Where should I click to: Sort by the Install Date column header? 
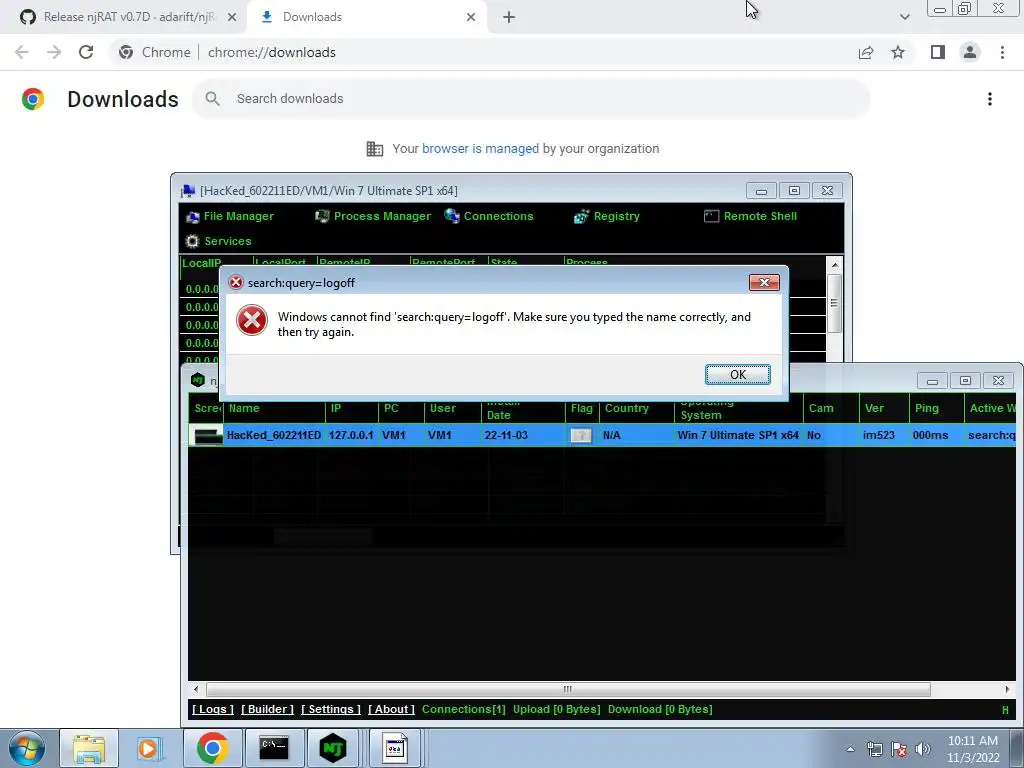point(522,408)
